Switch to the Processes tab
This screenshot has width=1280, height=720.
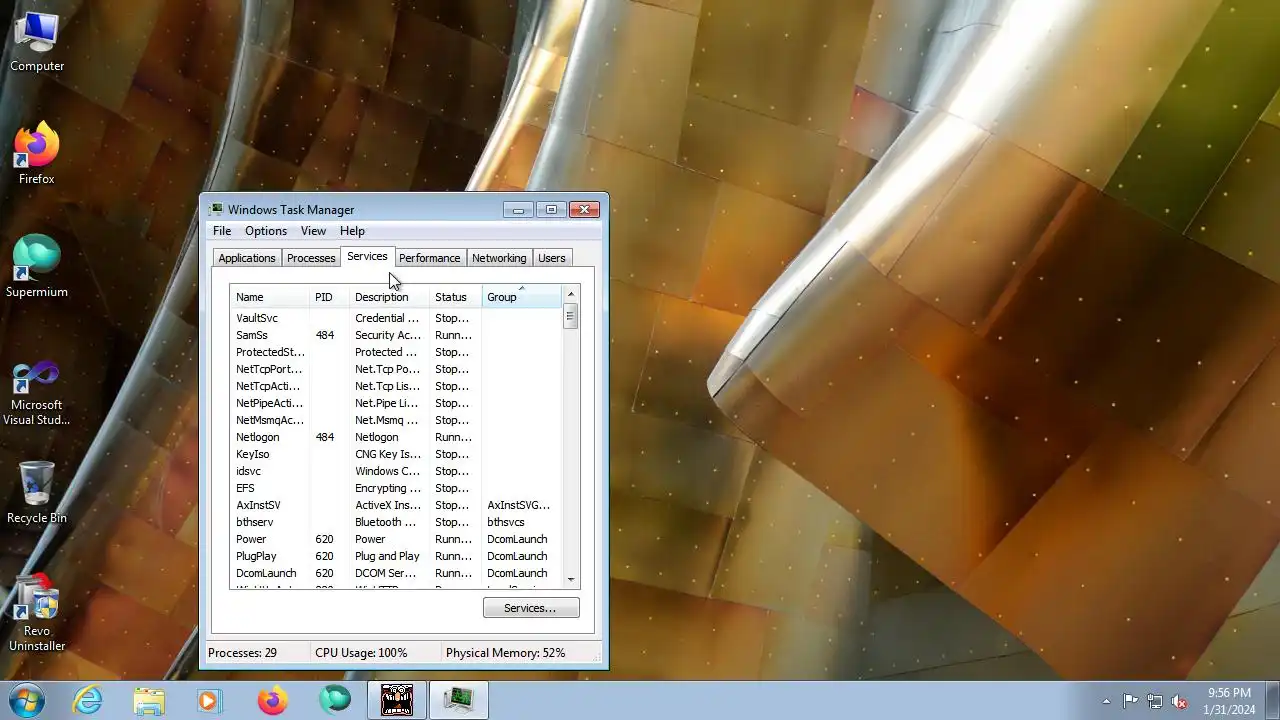click(311, 258)
